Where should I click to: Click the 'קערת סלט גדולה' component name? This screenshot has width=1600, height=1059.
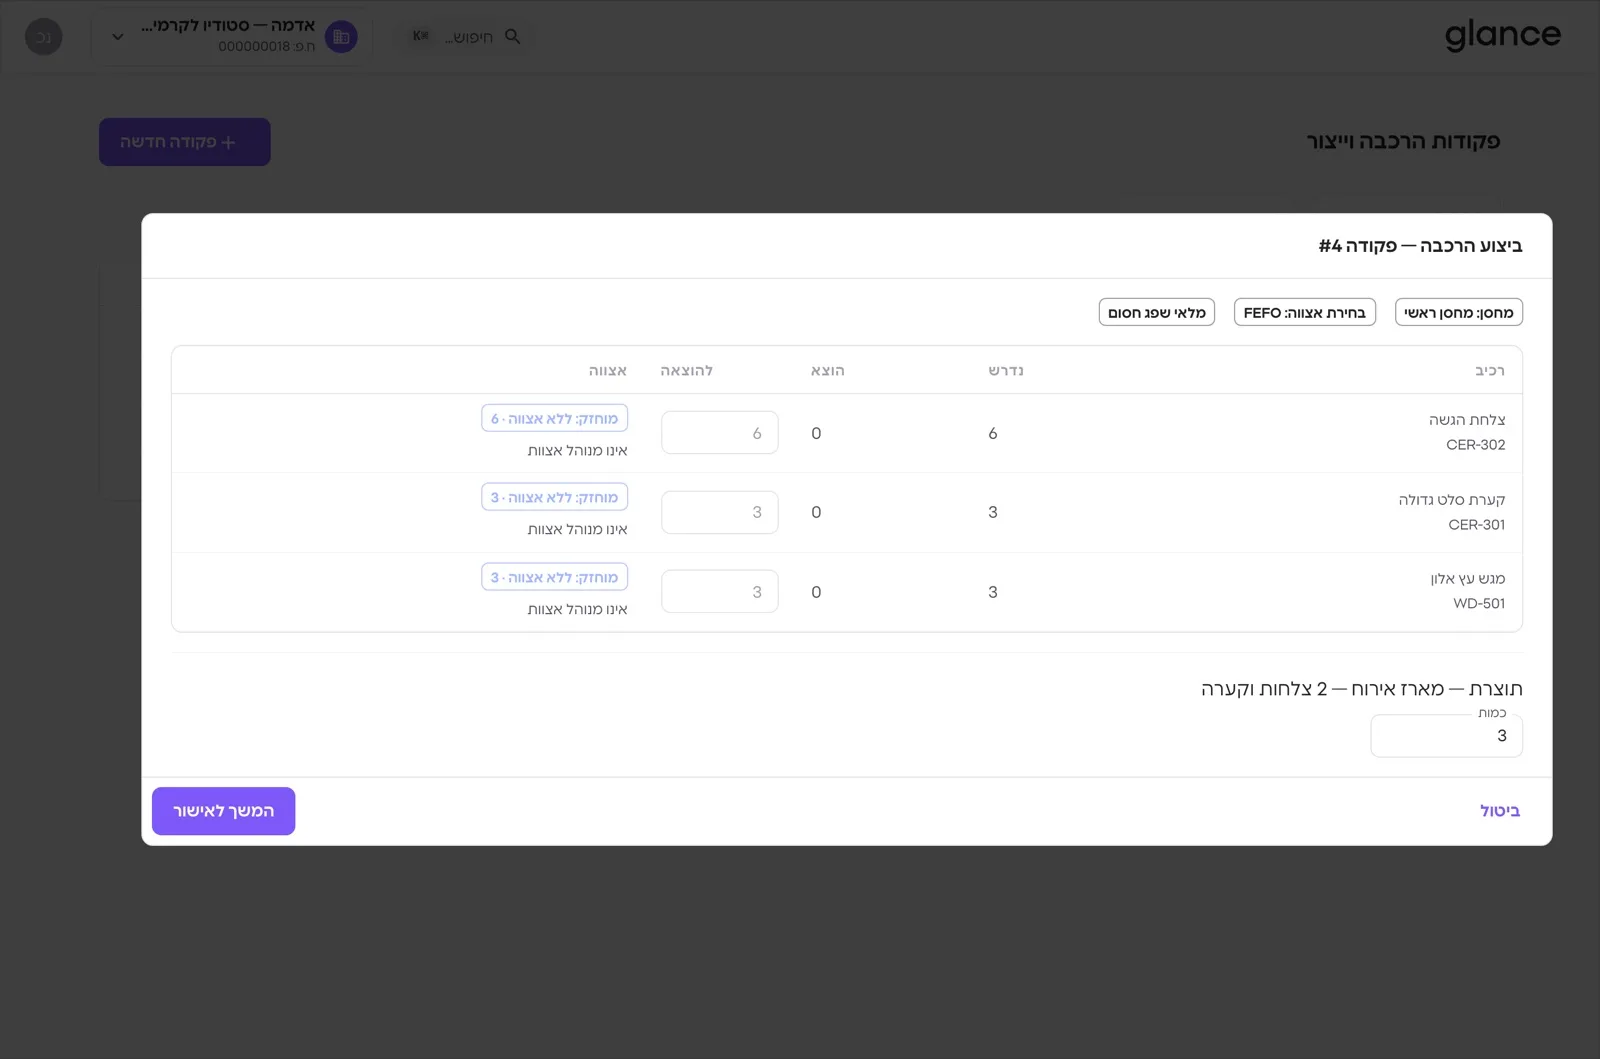tap(1452, 499)
